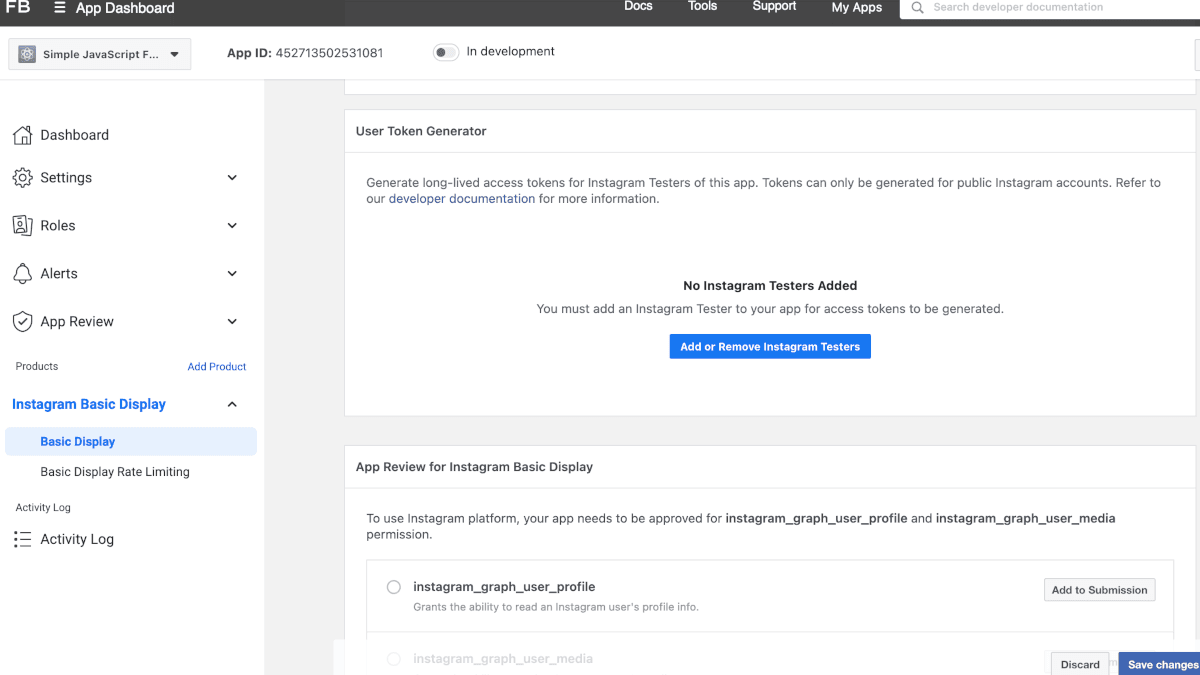This screenshot has height=675, width=1200.
Task: Select the instagram_graph_user_profile radio button
Action: tap(394, 587)
